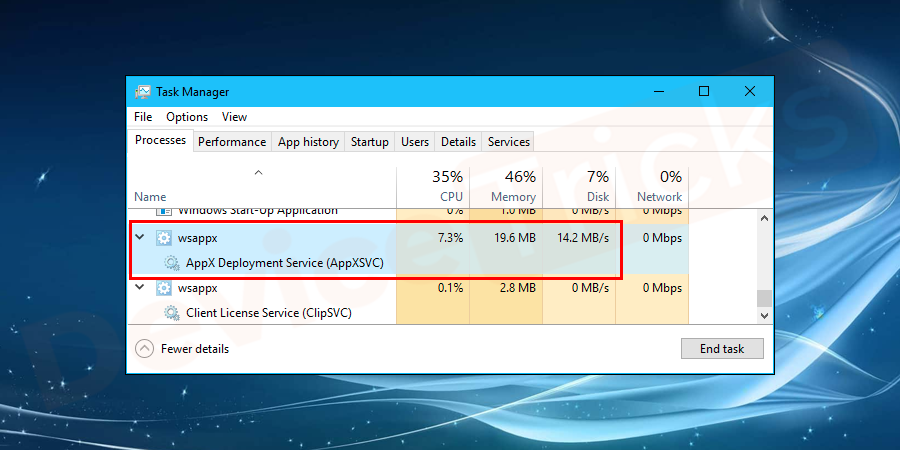Viewport: 900px width, 450px height.
Task: Select the AppX Deployment Service (AppXSVC) row
Action: [408, 263]
